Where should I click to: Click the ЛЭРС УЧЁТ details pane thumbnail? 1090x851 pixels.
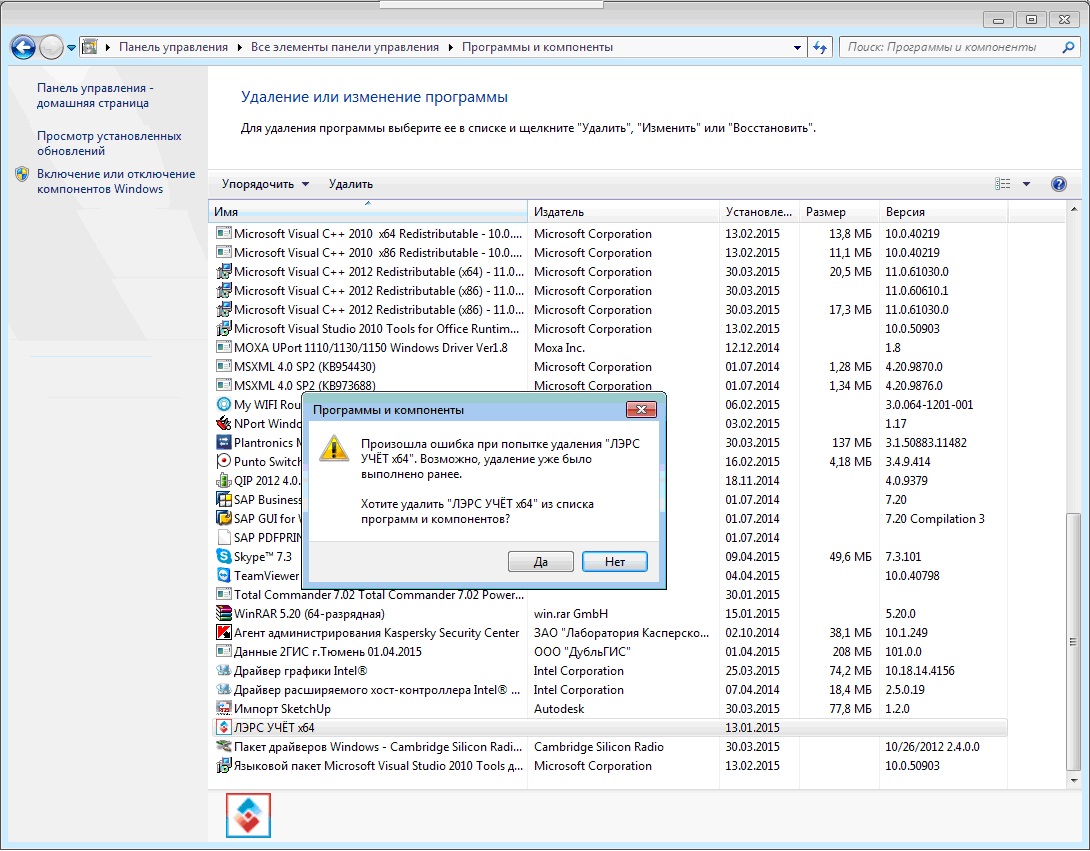click(x=248, y=816)
